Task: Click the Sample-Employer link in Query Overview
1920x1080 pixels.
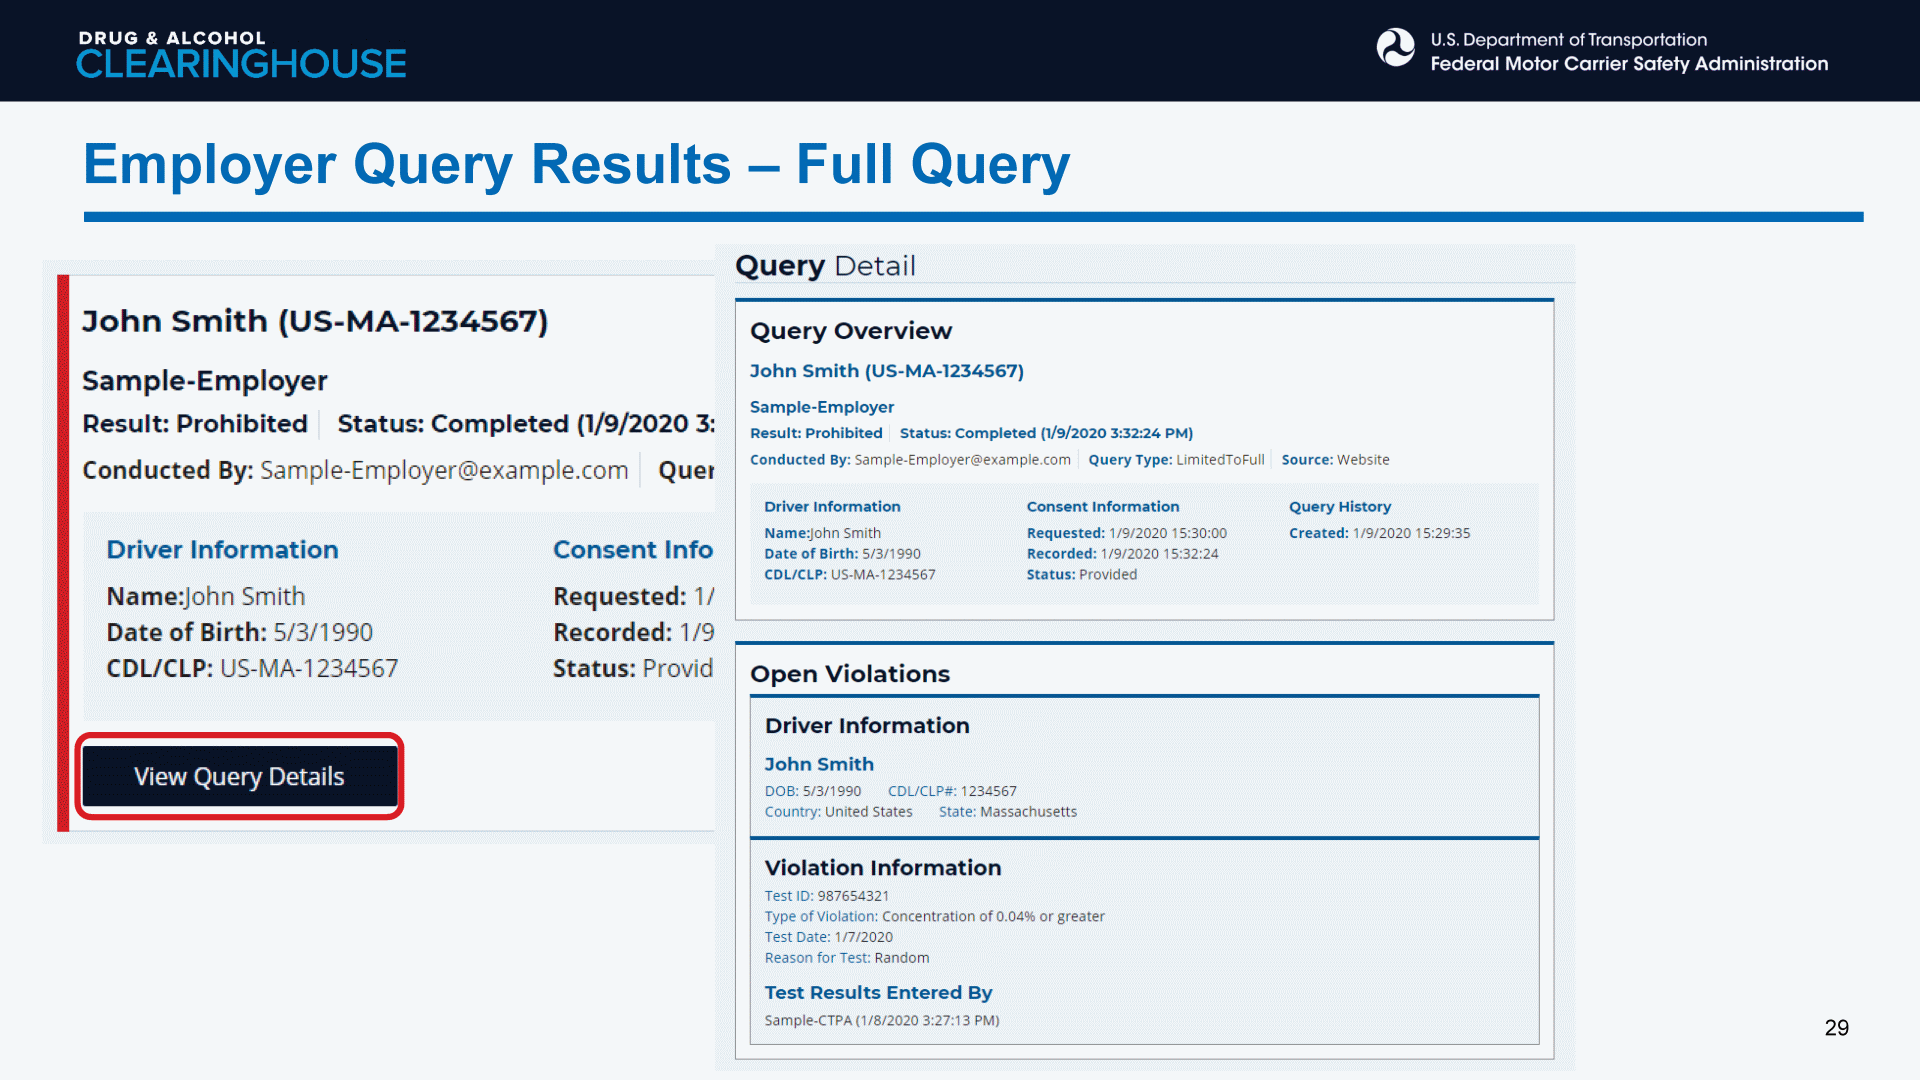Action: [x=821, y=407]
